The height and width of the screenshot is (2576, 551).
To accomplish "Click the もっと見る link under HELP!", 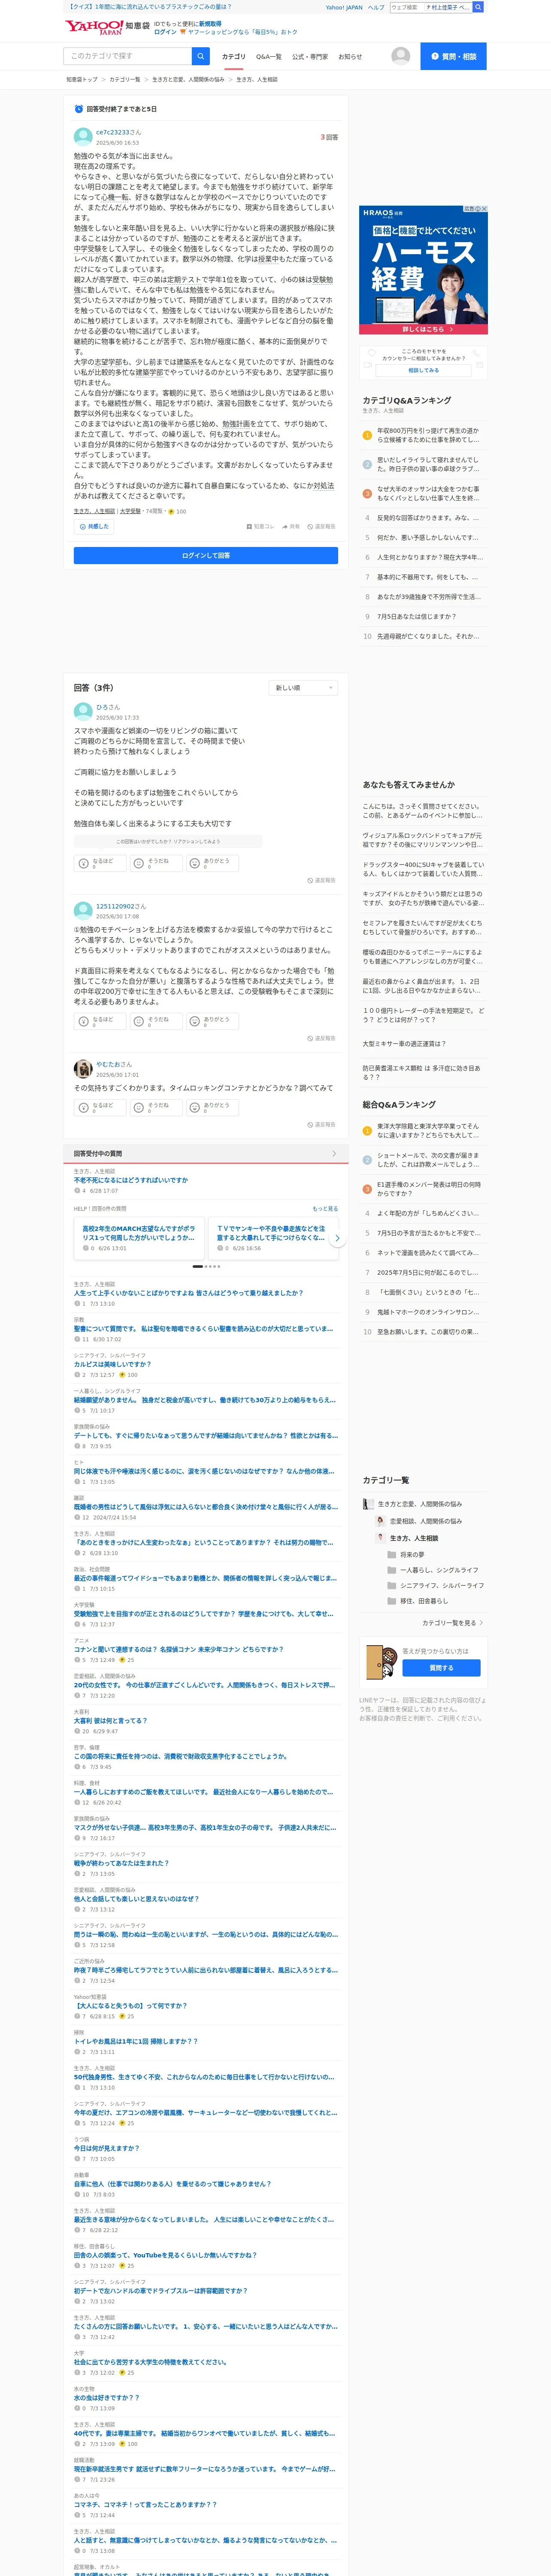I will 325,1209.
